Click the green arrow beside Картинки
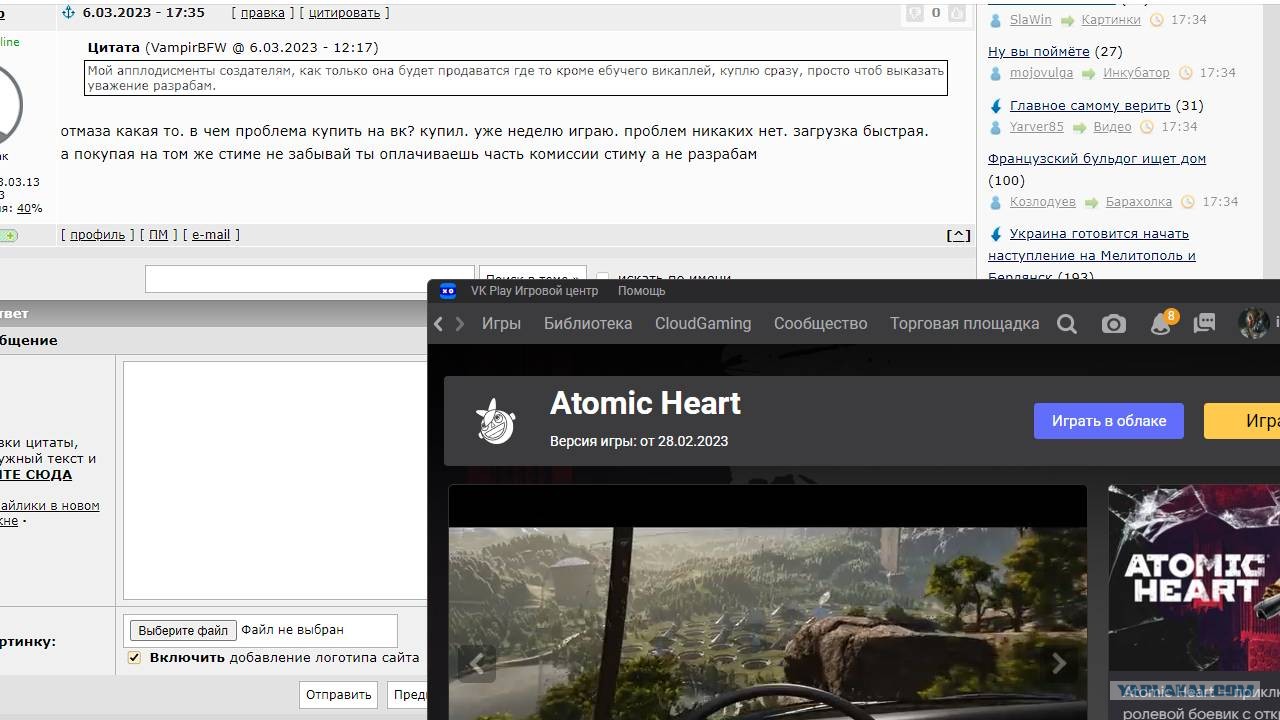The height and width of the screenshot is (720, 1280). pyautogui.click(x=1067, y=20)
